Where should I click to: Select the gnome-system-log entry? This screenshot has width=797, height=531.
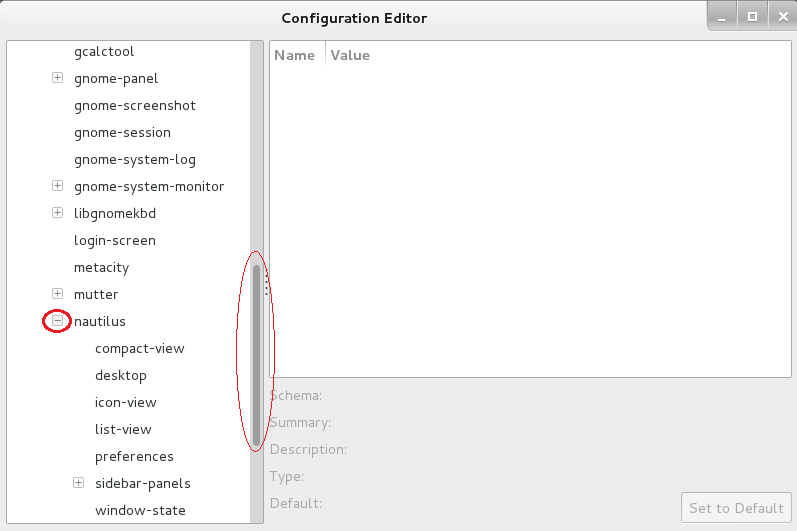(x=135, y=160)
